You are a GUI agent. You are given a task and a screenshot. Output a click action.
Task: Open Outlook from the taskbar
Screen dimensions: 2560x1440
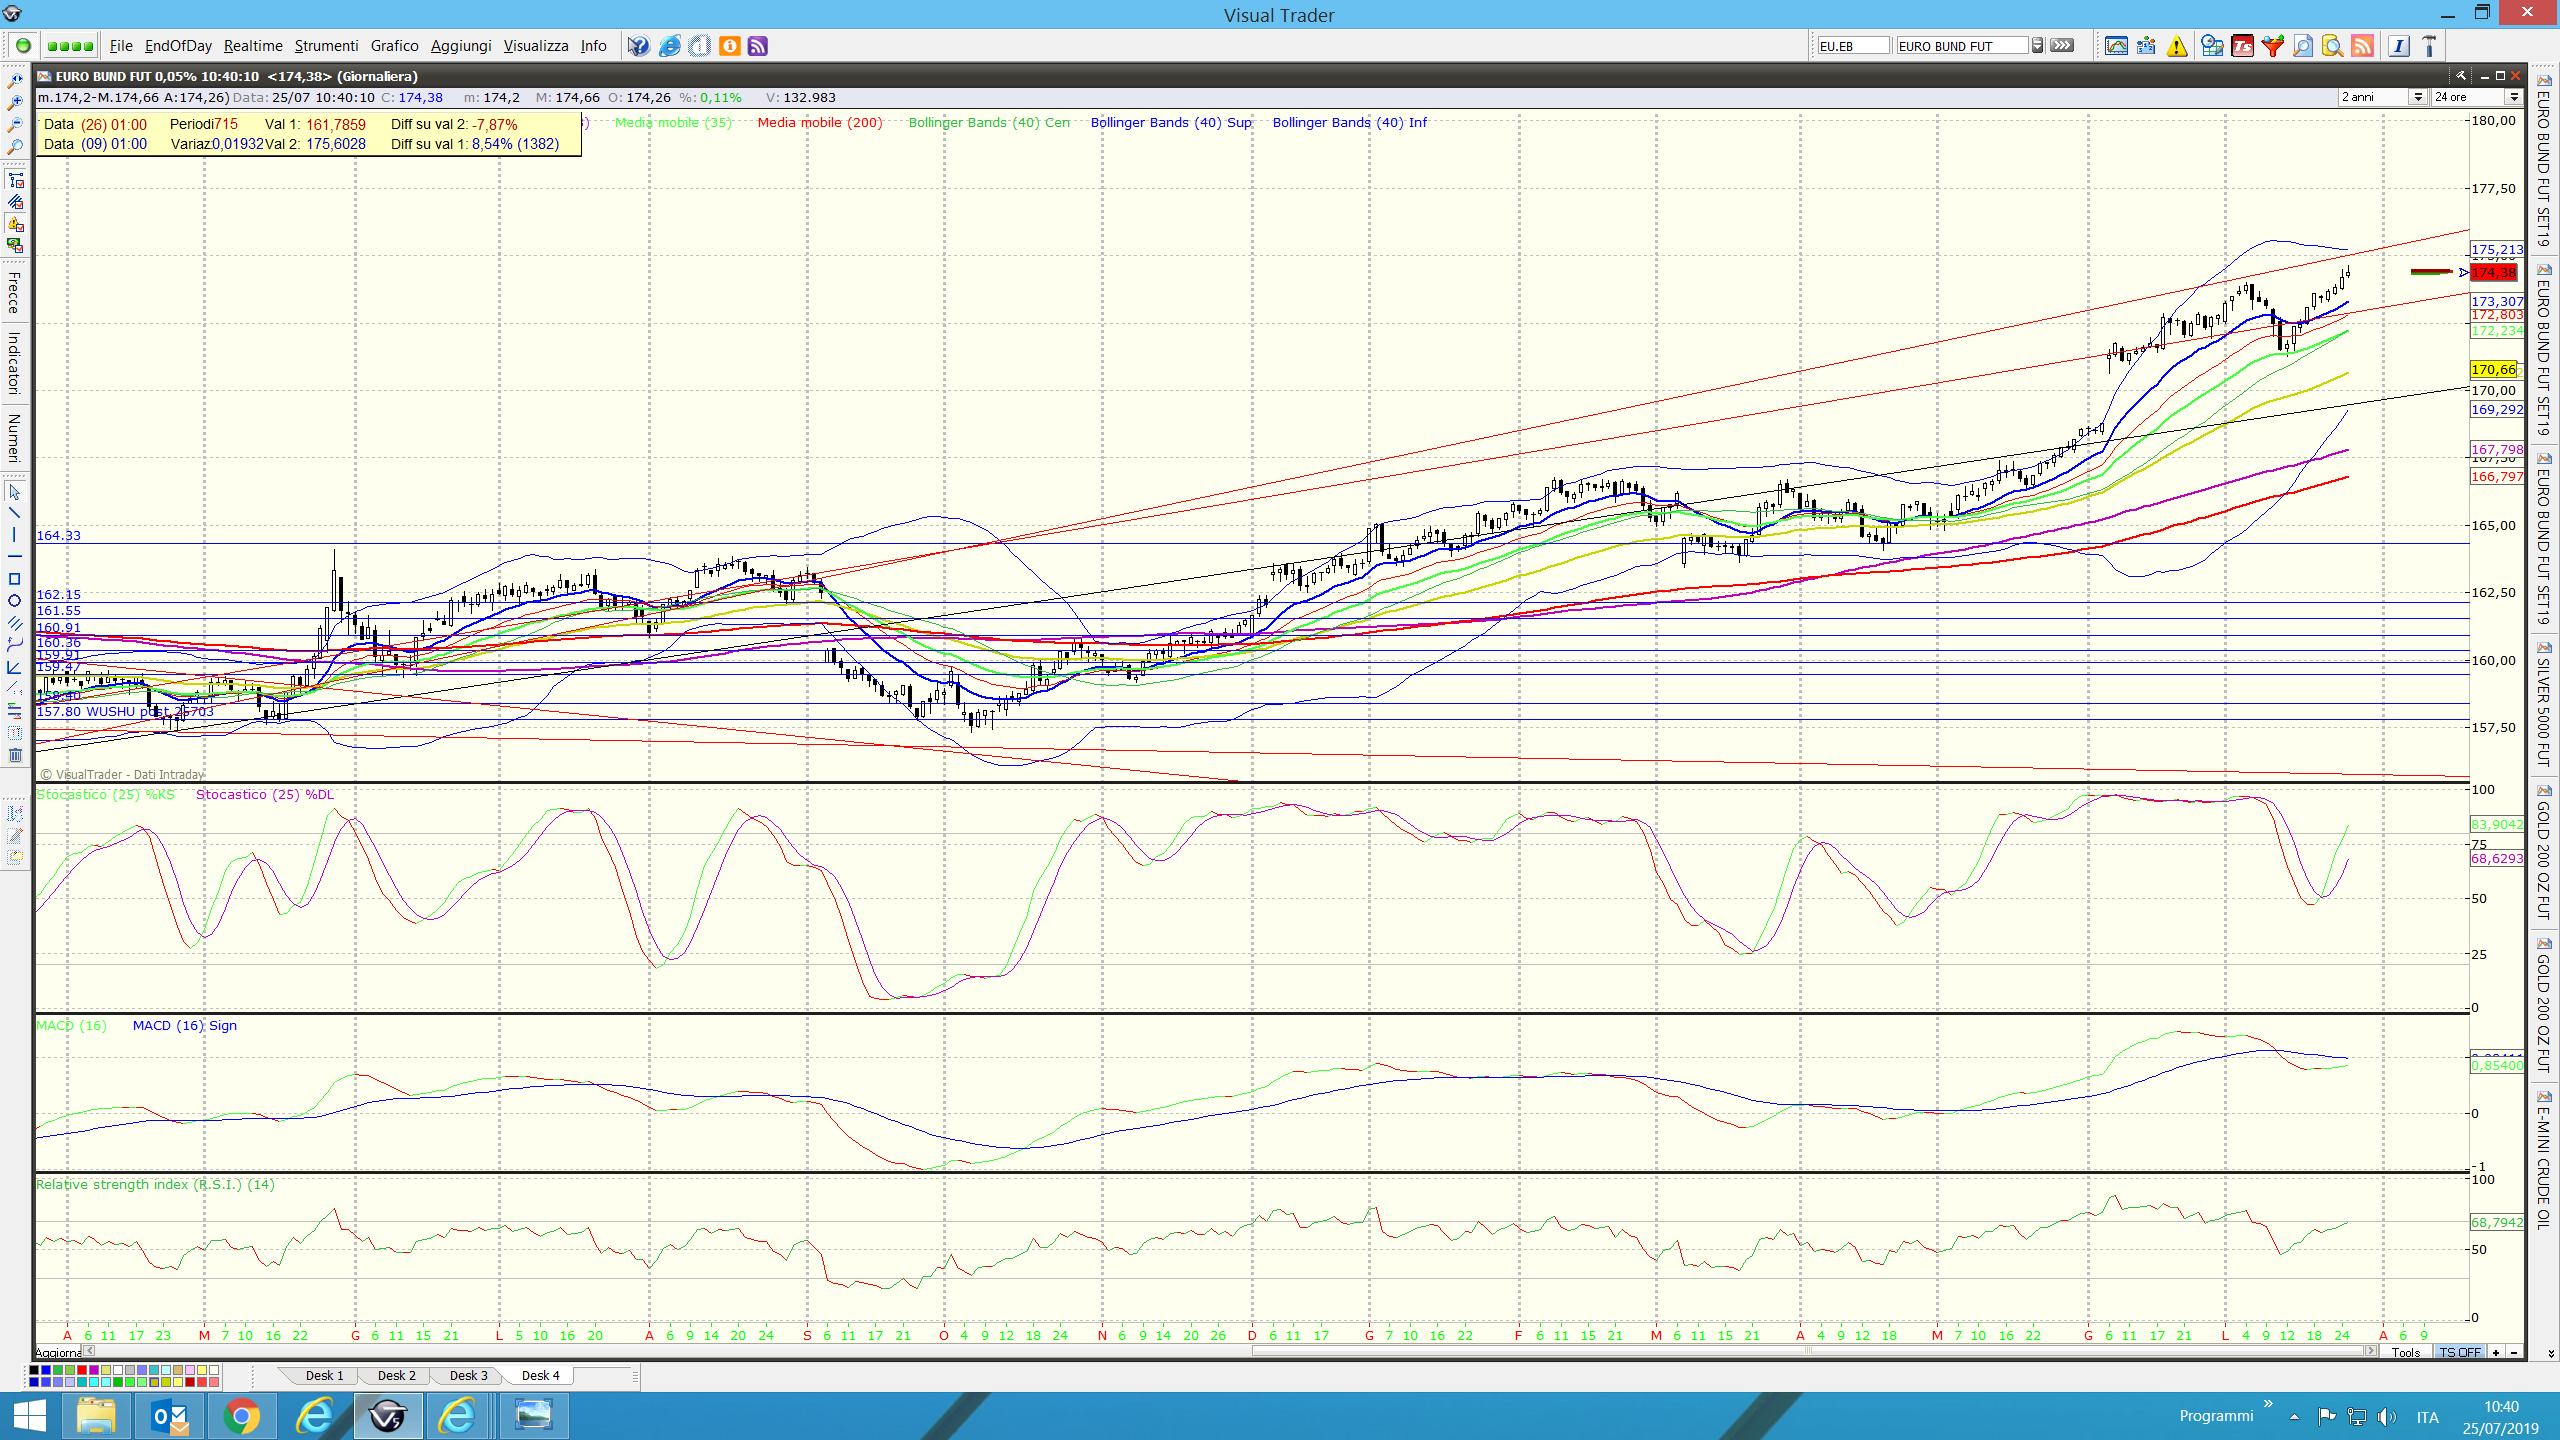pos(170,1416)
